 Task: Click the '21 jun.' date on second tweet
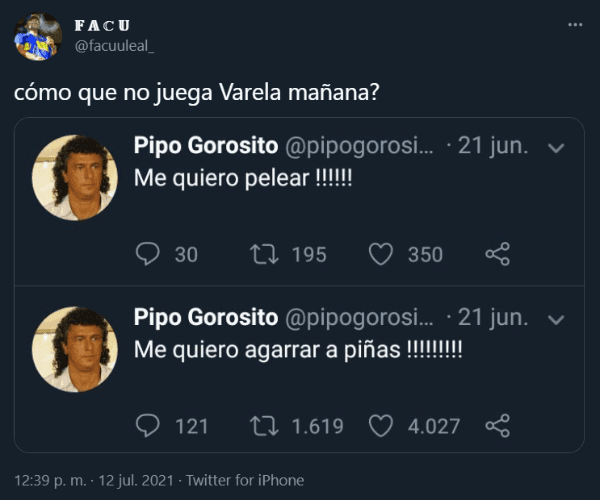(493, 318)
